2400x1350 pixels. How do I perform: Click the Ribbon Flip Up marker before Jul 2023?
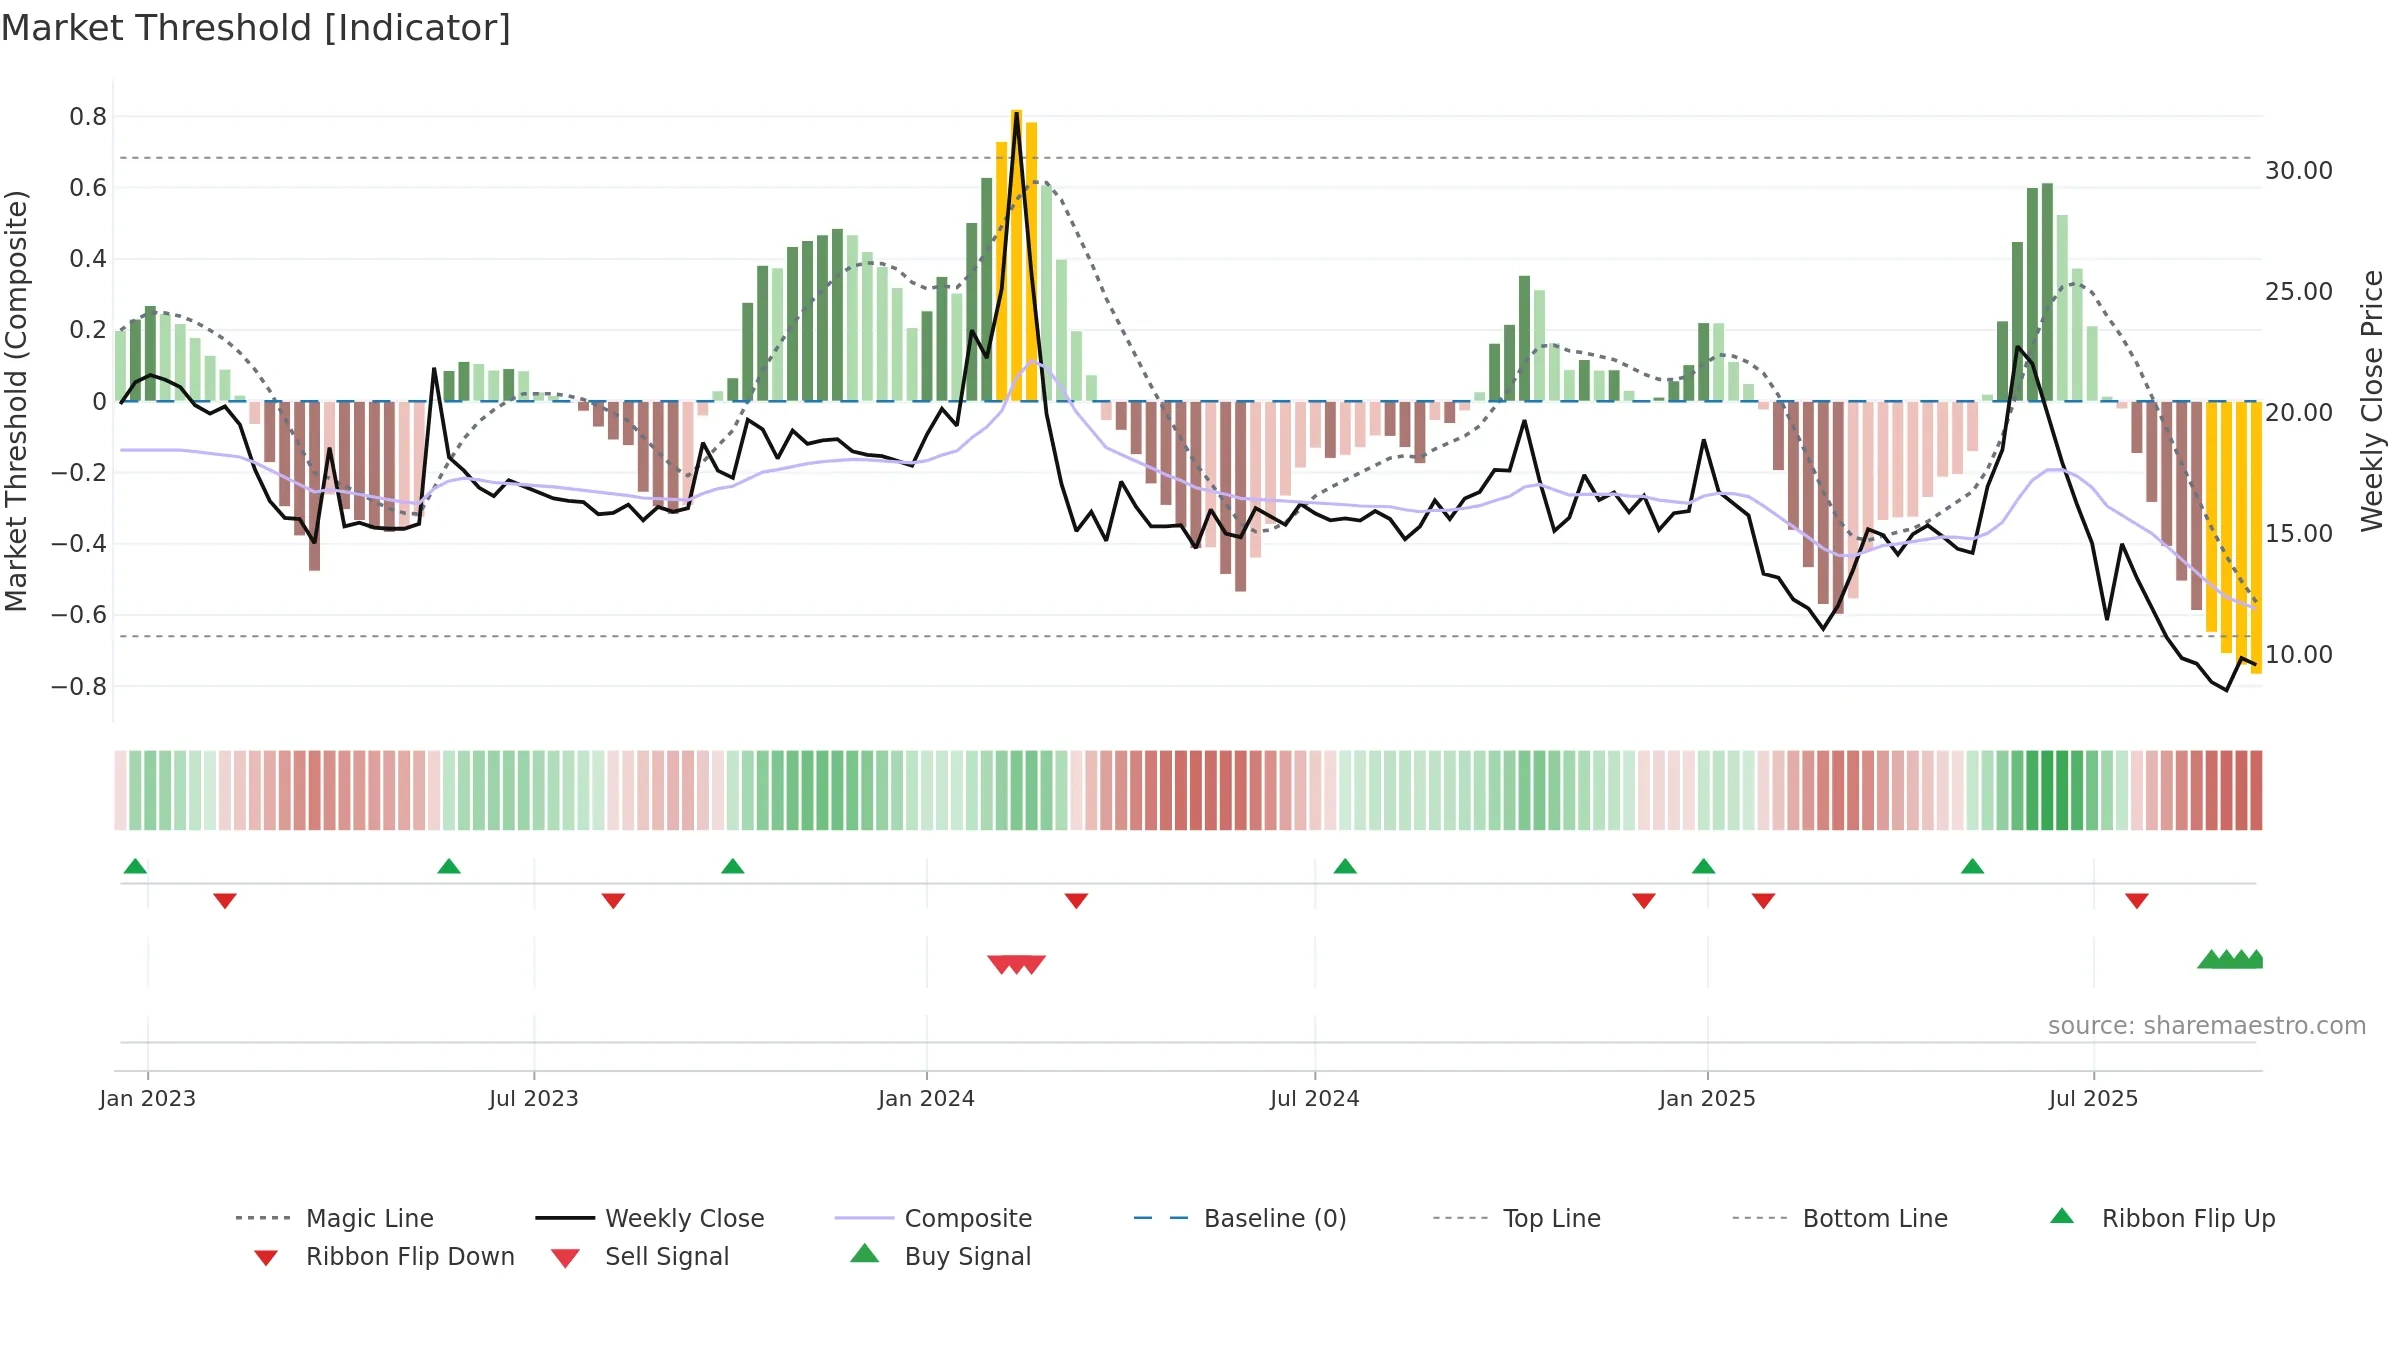(x=449, y=866)
